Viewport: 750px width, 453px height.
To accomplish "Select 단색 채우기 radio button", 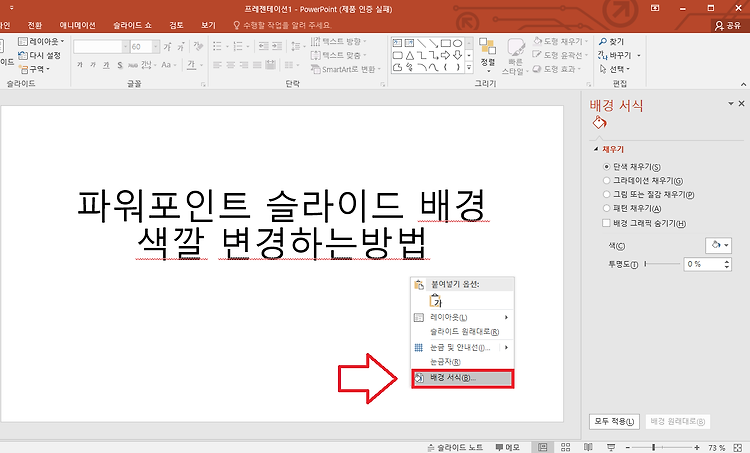I will pos(607,167).
